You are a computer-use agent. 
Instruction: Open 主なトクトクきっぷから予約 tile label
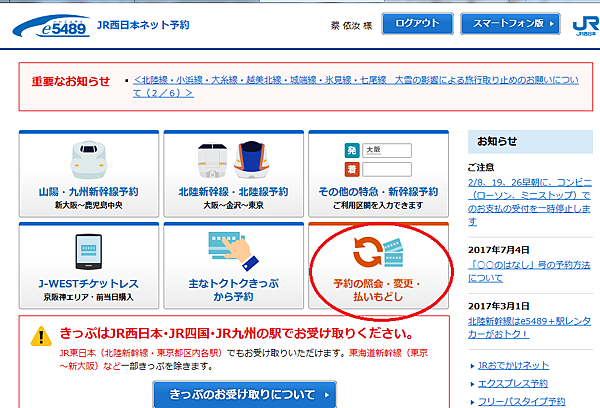pyautogui.click(x=233, y=290)
